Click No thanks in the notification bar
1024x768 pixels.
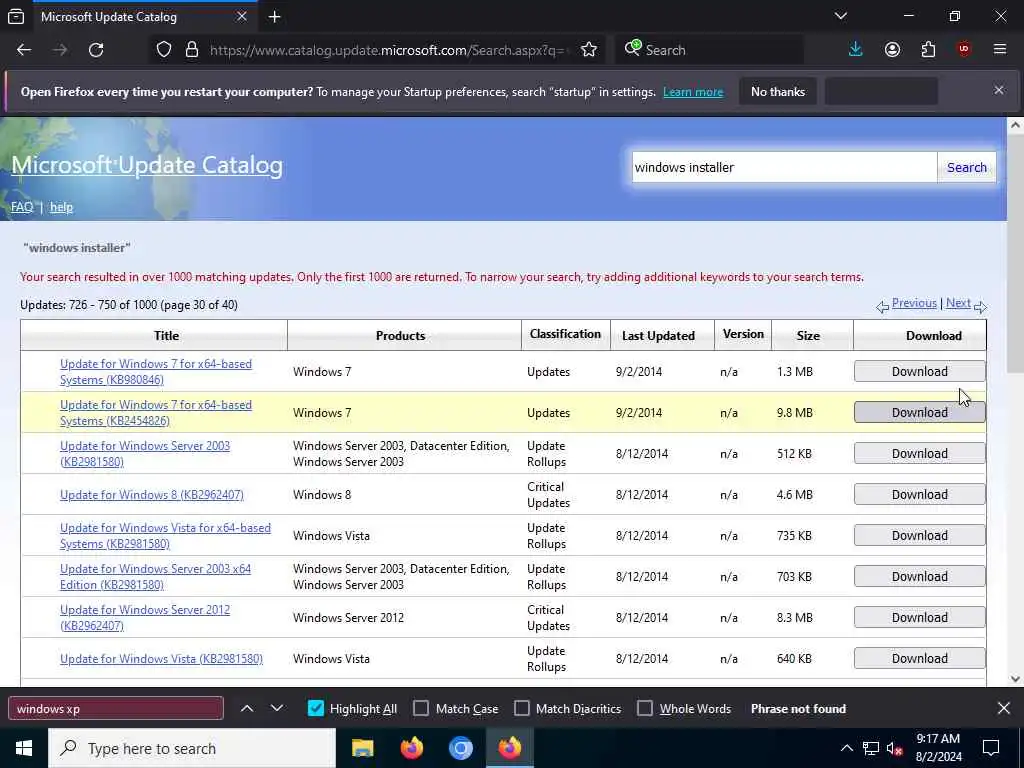pyautogui.click(x=778, y=91)
